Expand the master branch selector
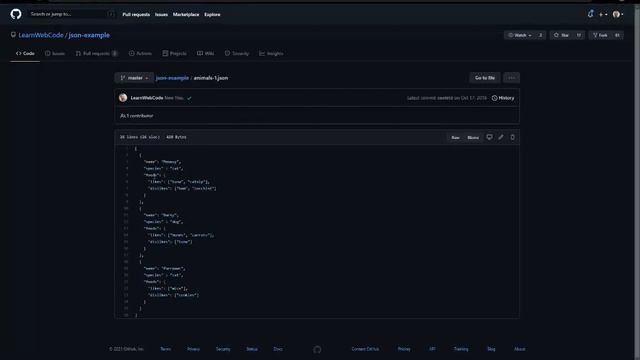Image resolution: width=640 pixels, height=360 pixels. click(x=134, y=78)
